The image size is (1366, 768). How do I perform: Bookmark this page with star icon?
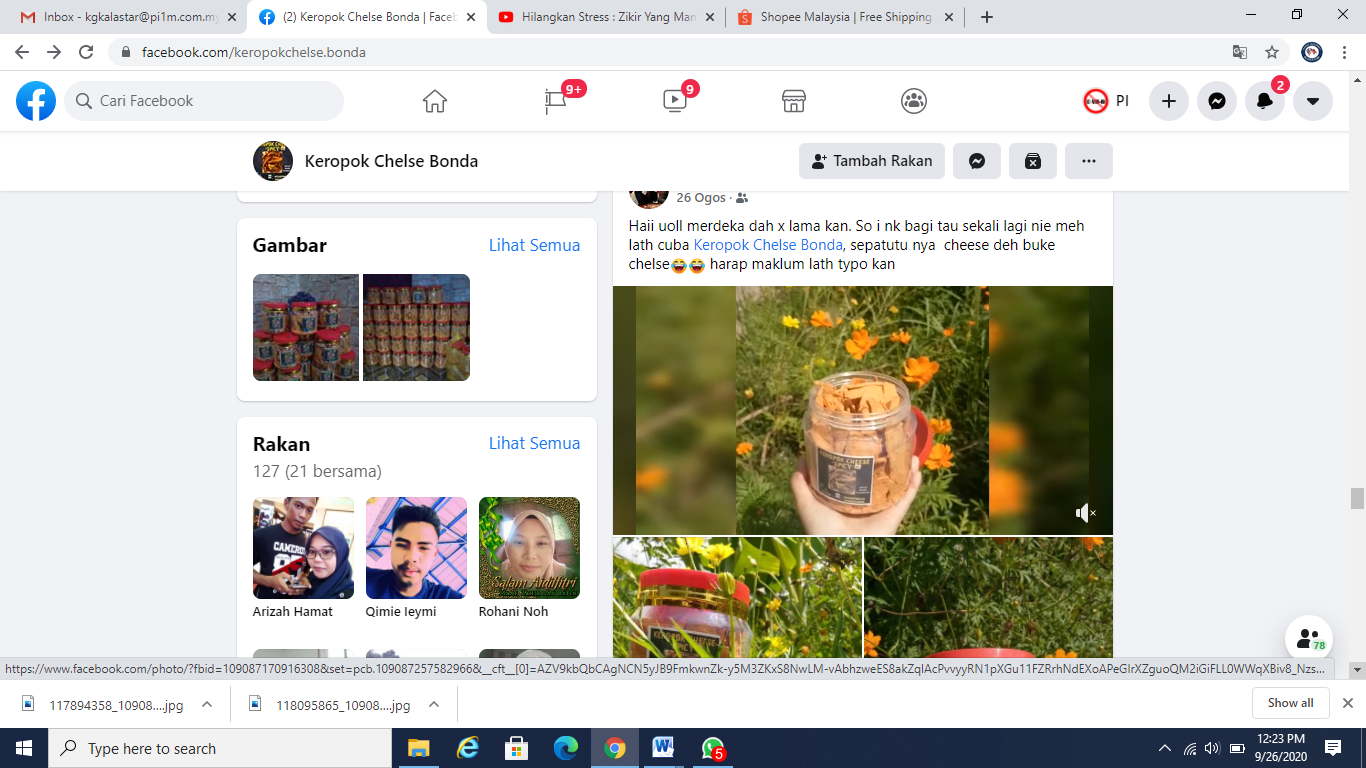[x=1272, y=52]
